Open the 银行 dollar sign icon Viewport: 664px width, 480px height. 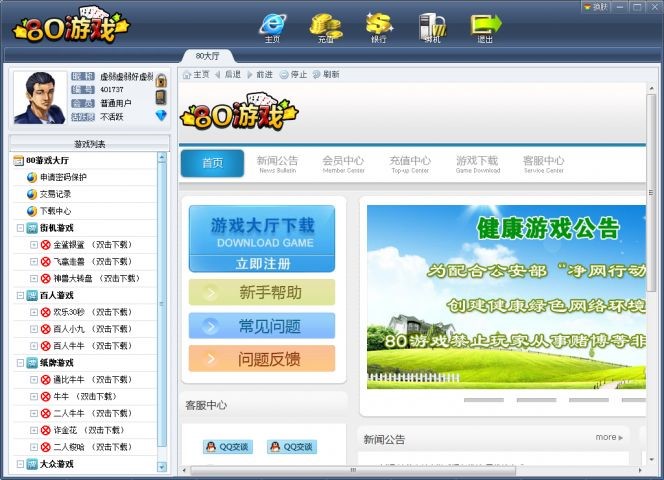point(379,28)
